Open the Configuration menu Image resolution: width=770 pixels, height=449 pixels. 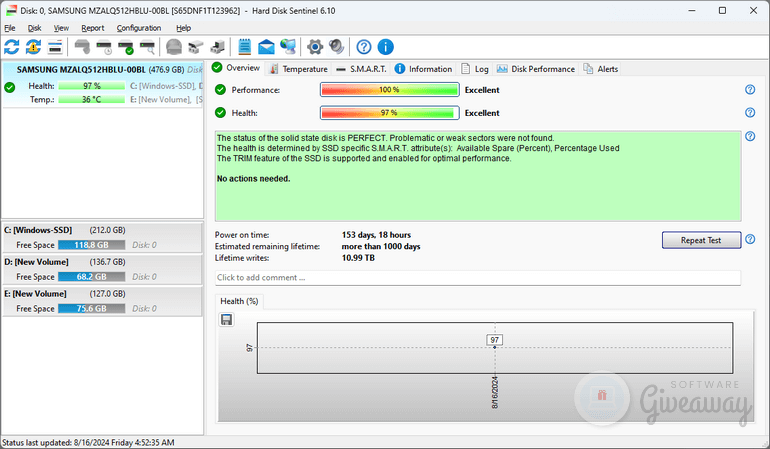click(x=139, y=28)
